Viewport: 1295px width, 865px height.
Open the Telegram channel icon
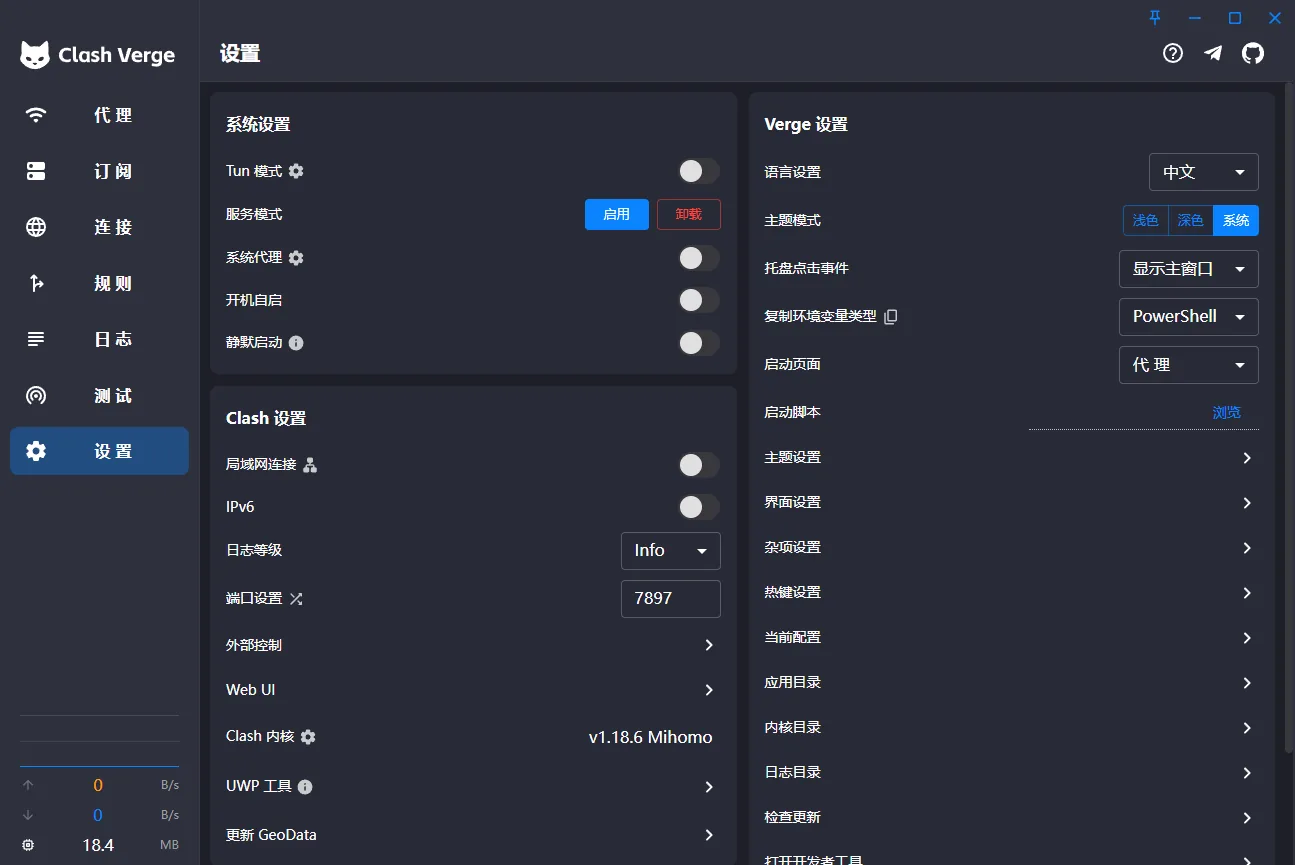pos(1213,53)
